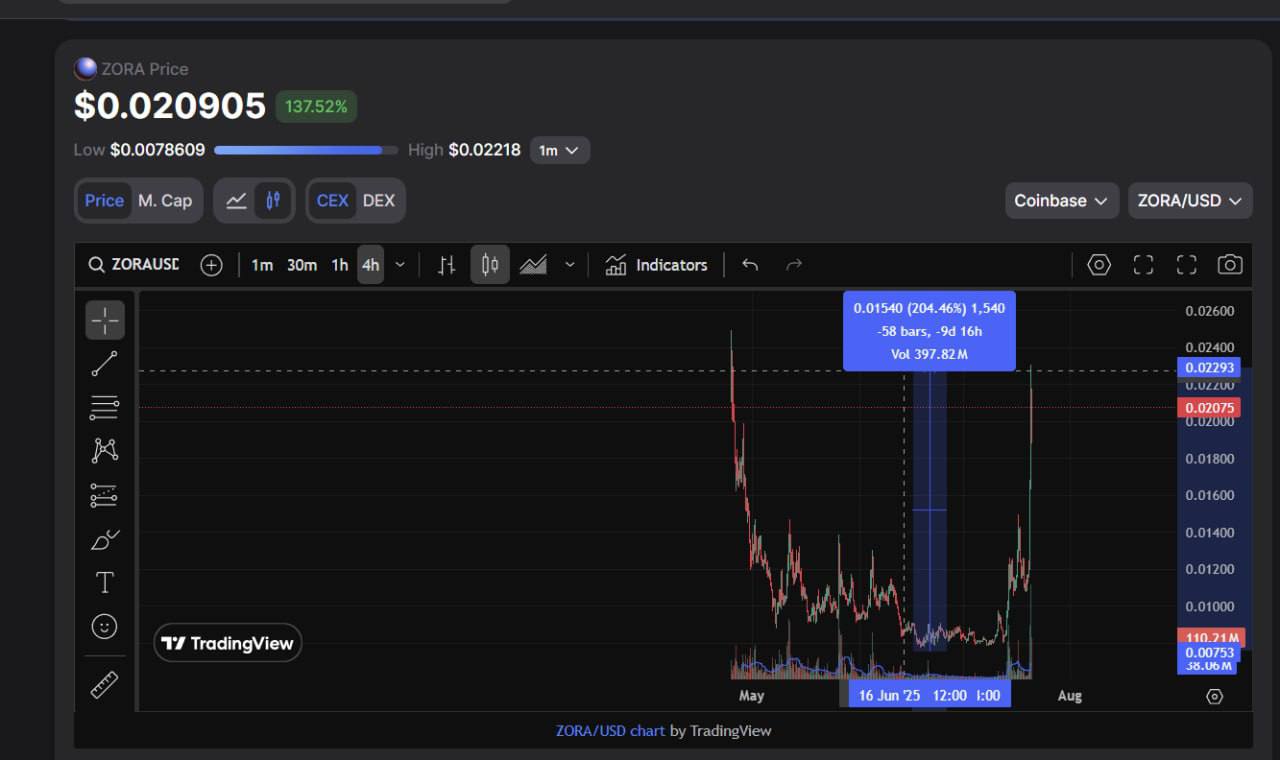1280x760 pixels.
Task: Open time axis settings gear
Action: coord(1214,696)
